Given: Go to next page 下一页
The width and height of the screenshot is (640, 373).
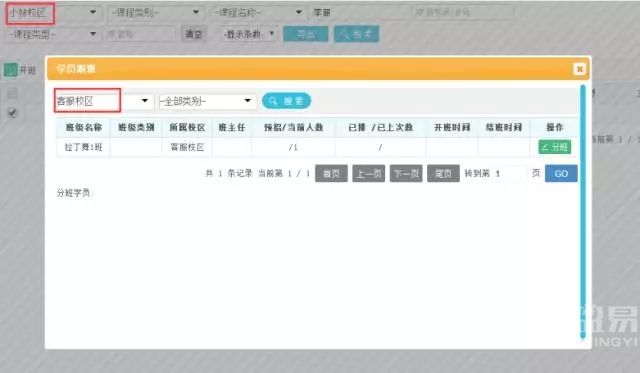Looking at the screenshot, I should pyautogui.click(x=406, y=173).
